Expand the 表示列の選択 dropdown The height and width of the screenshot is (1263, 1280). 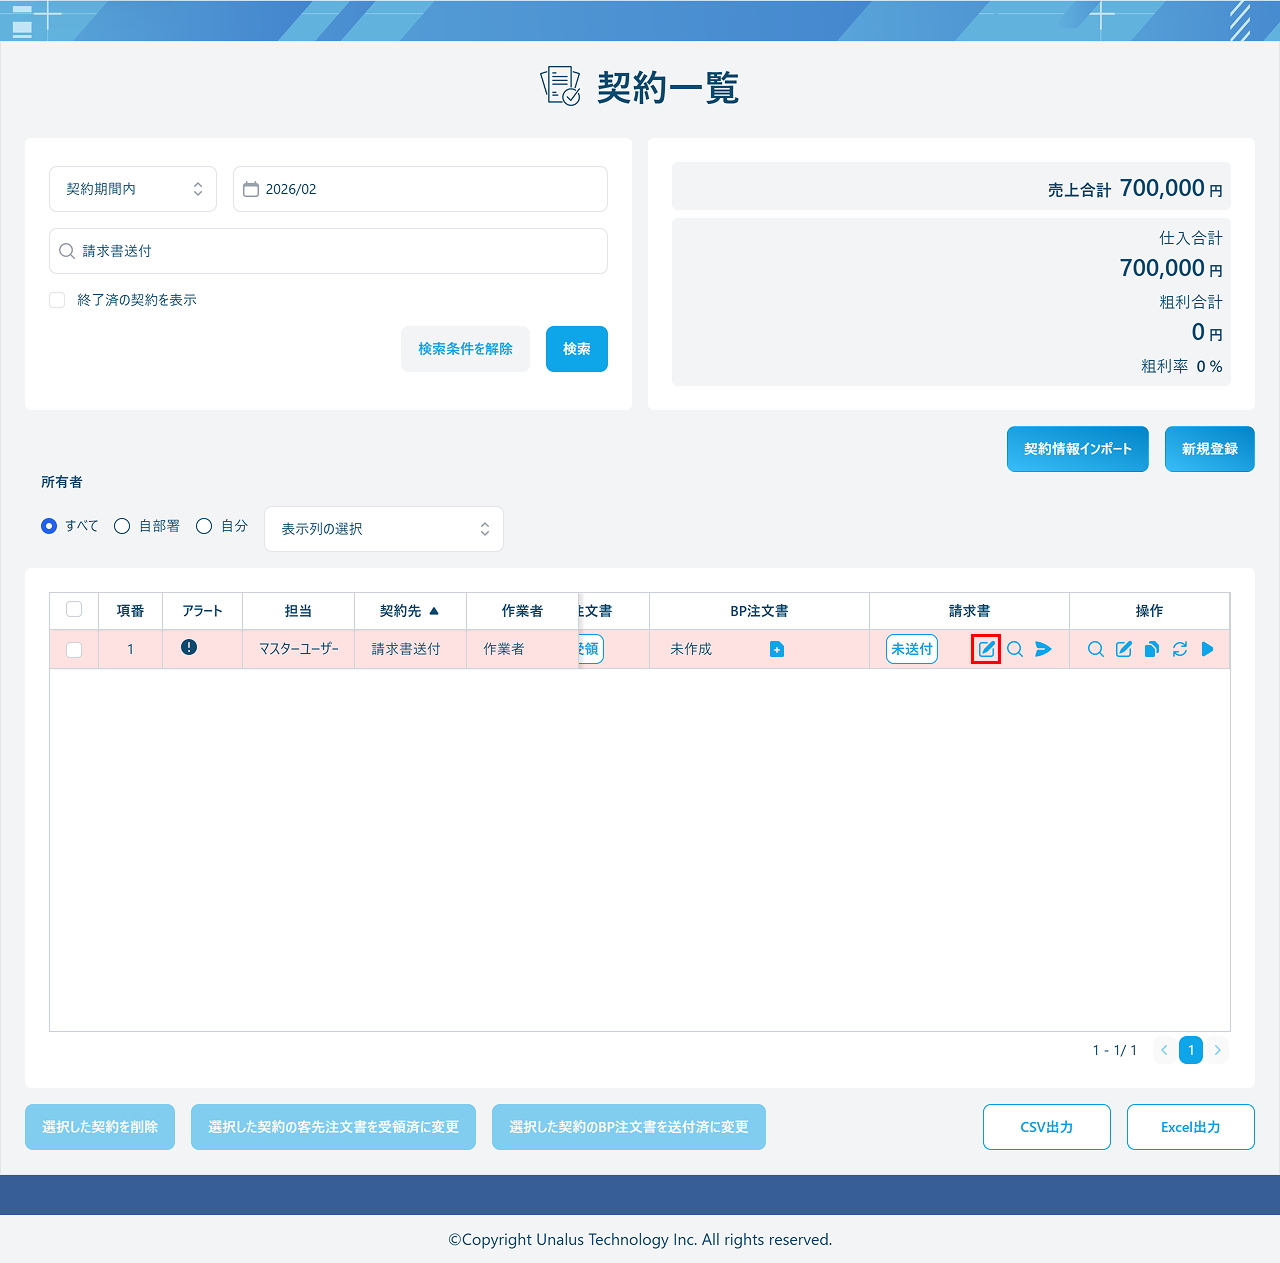pos(384,529)
